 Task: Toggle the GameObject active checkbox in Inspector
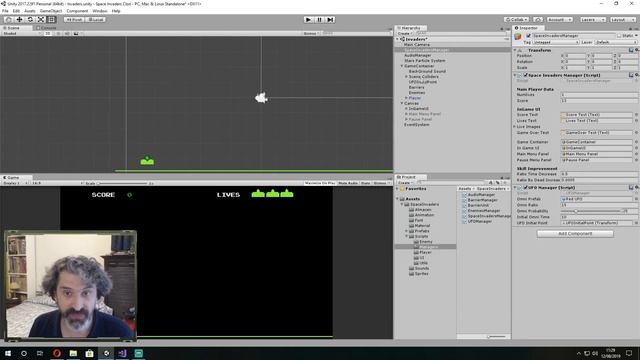[x=528, y=36]
